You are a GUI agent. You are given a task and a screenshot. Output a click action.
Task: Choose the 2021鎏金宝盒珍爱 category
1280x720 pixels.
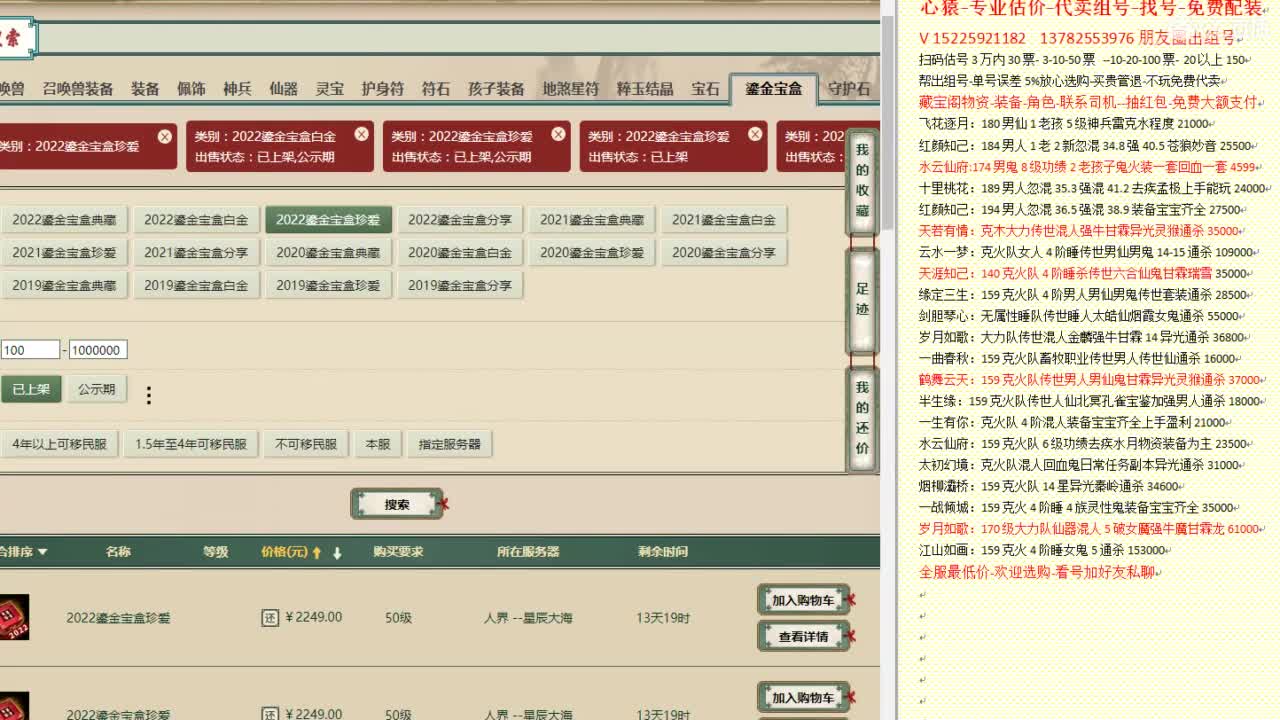(x=64, y=252)
